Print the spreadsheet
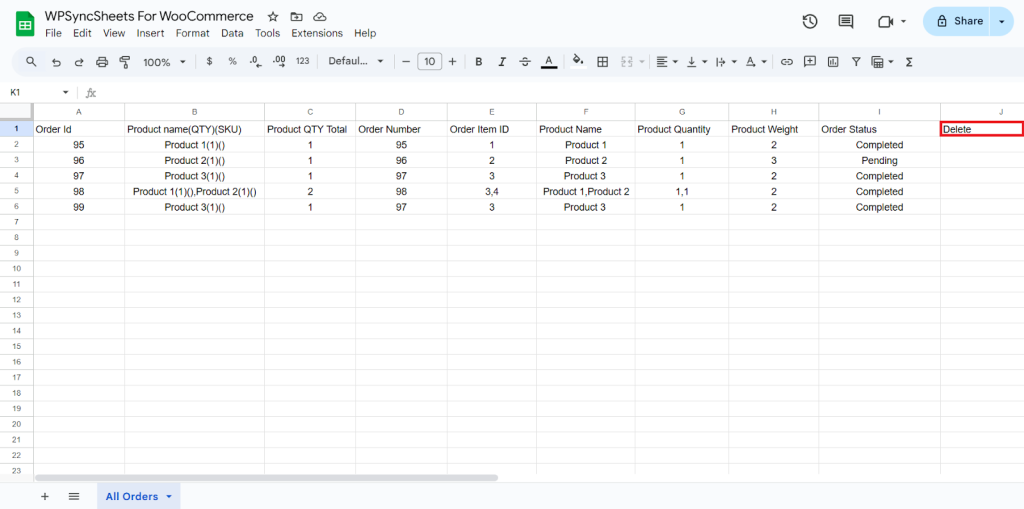 click(102, 62)
